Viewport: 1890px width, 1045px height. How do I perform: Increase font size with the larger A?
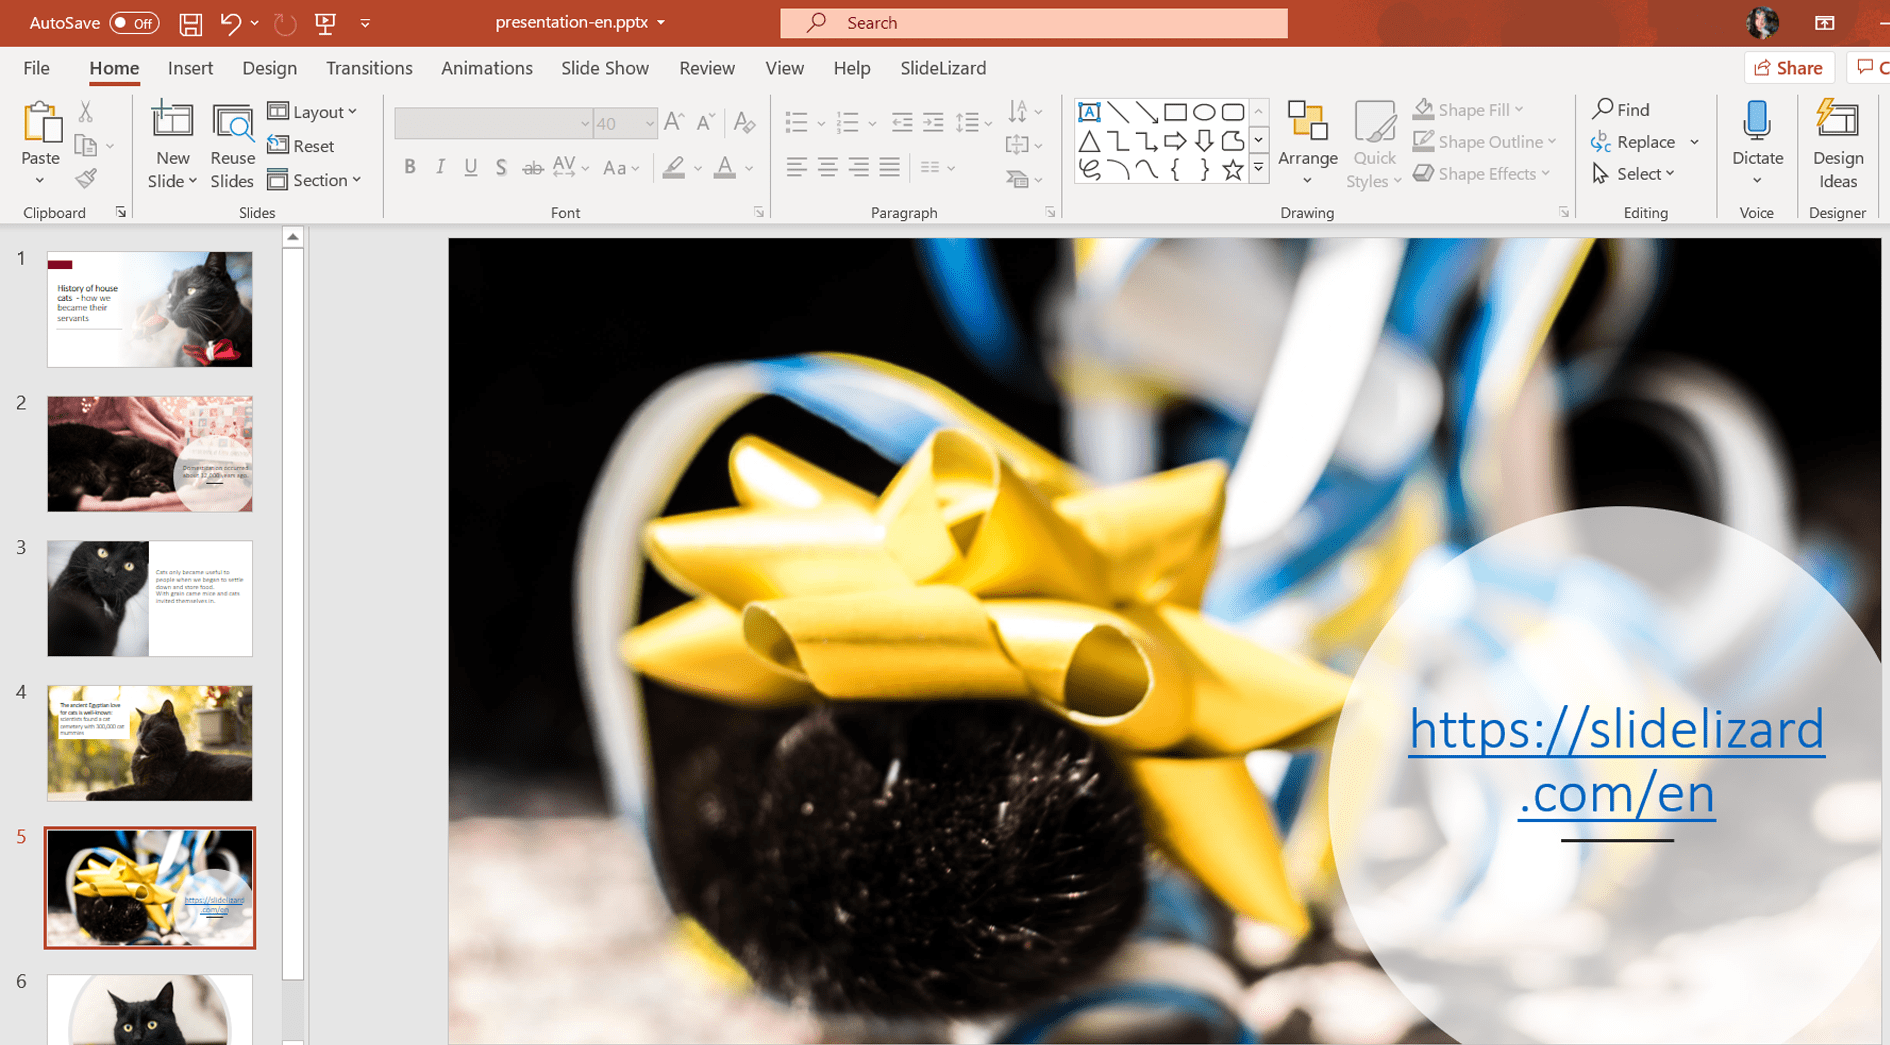[x=673, y=122]
